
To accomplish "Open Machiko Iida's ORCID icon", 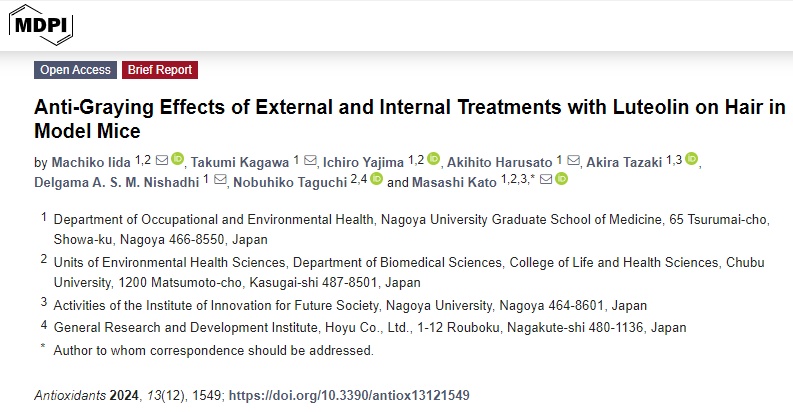I will point(178,159).
